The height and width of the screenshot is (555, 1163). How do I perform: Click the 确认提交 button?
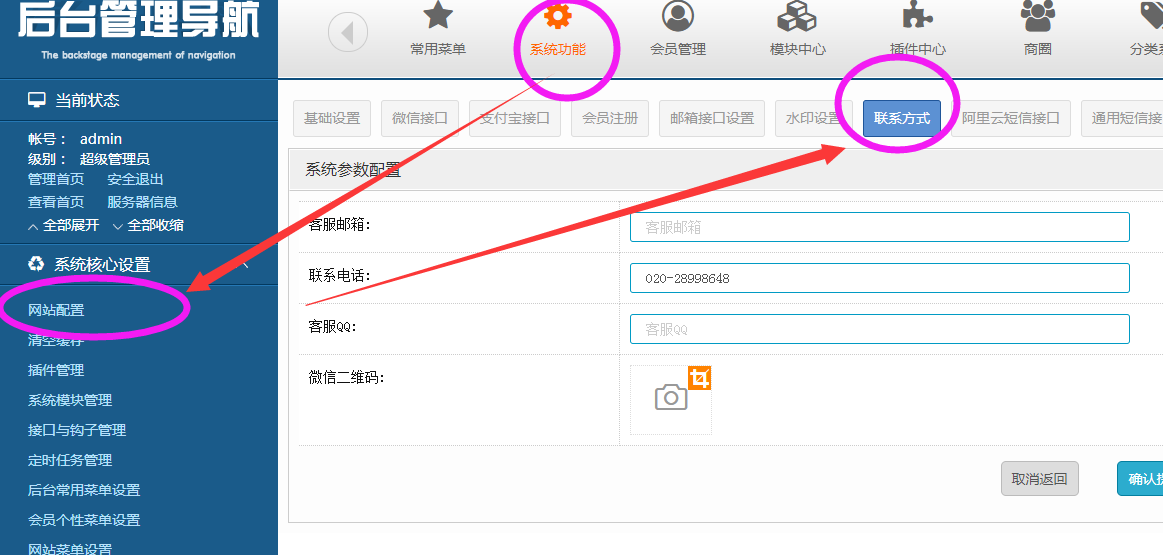pyautogui.click(x=1140, y=479)
